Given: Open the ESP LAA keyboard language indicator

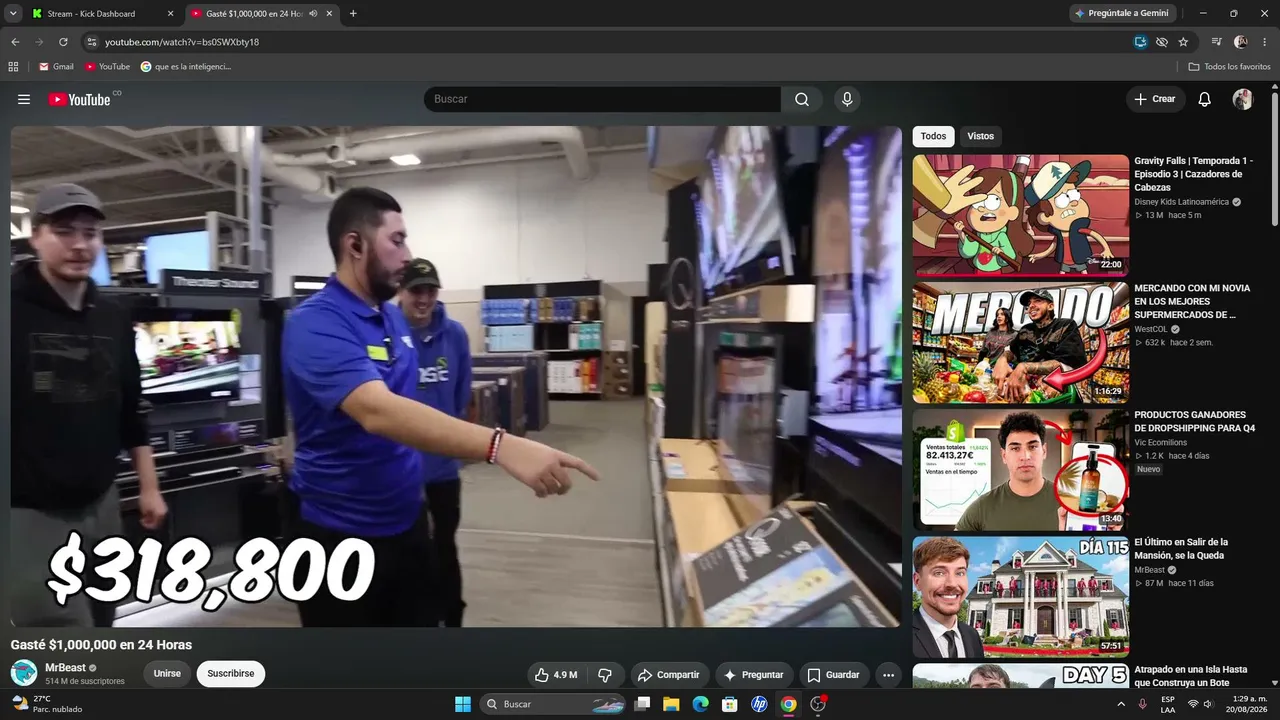Looking at the screenshot, I should pyautogui.click(x=1168, y=704).
